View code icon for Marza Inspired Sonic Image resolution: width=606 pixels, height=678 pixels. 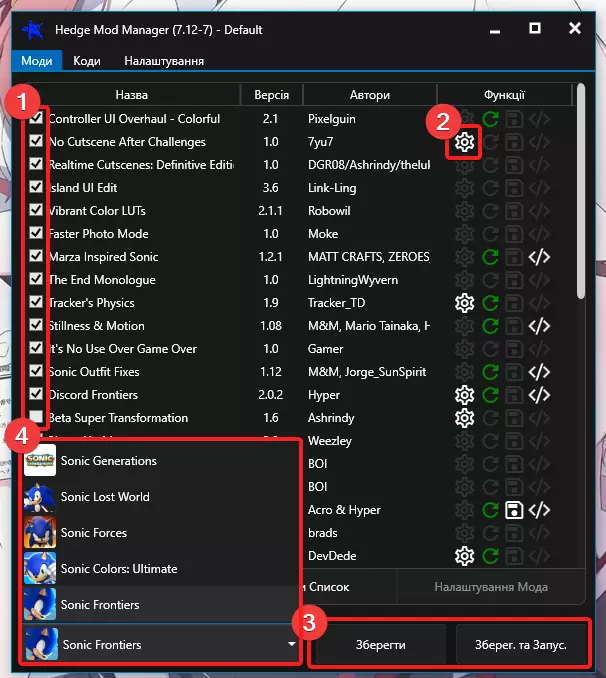539,257
